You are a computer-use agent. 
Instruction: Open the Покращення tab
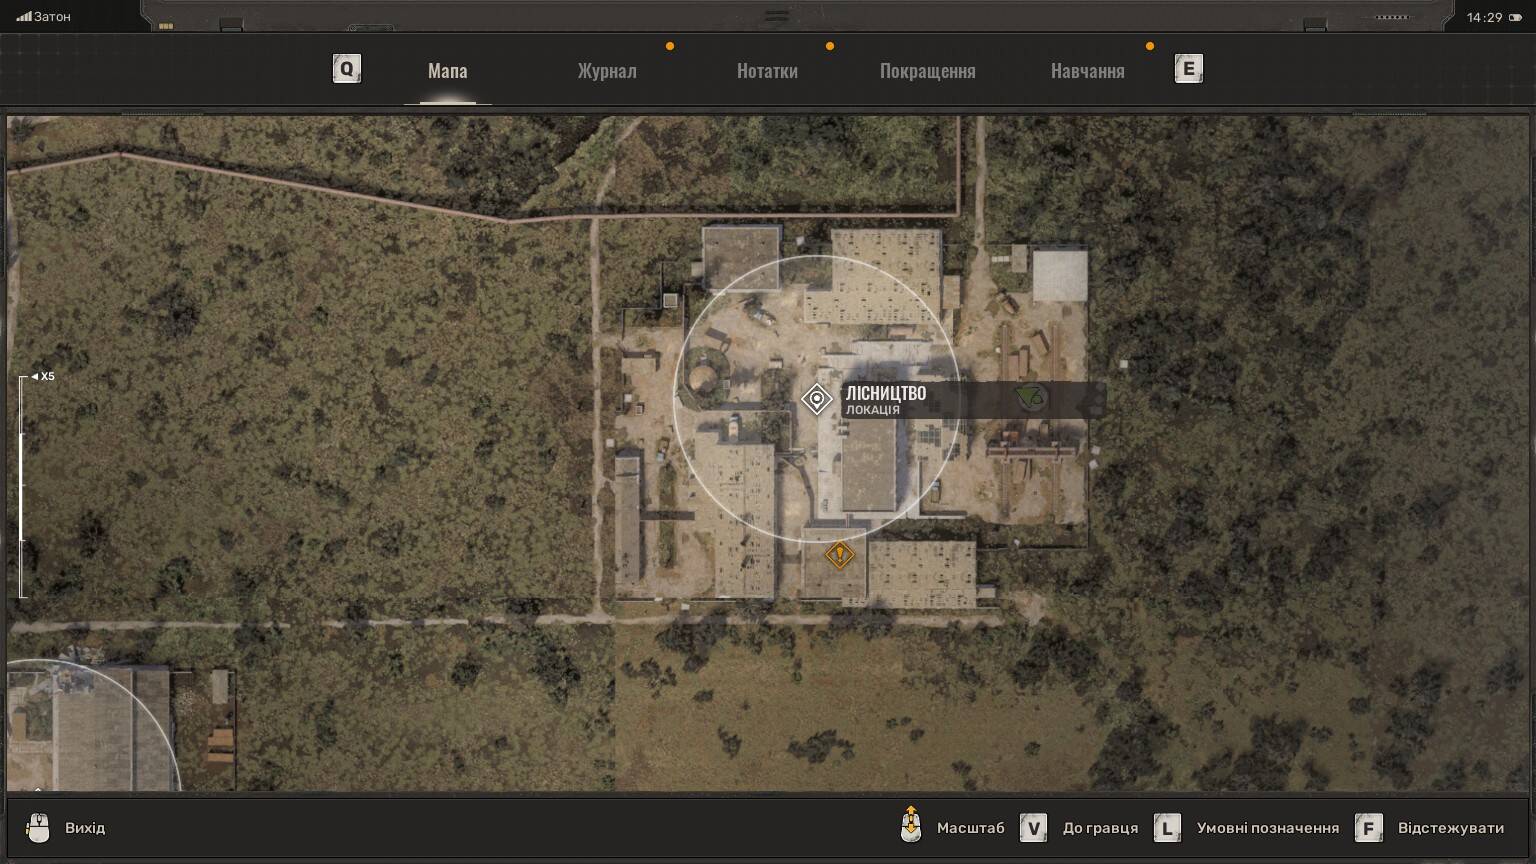[x=927, y=71]
